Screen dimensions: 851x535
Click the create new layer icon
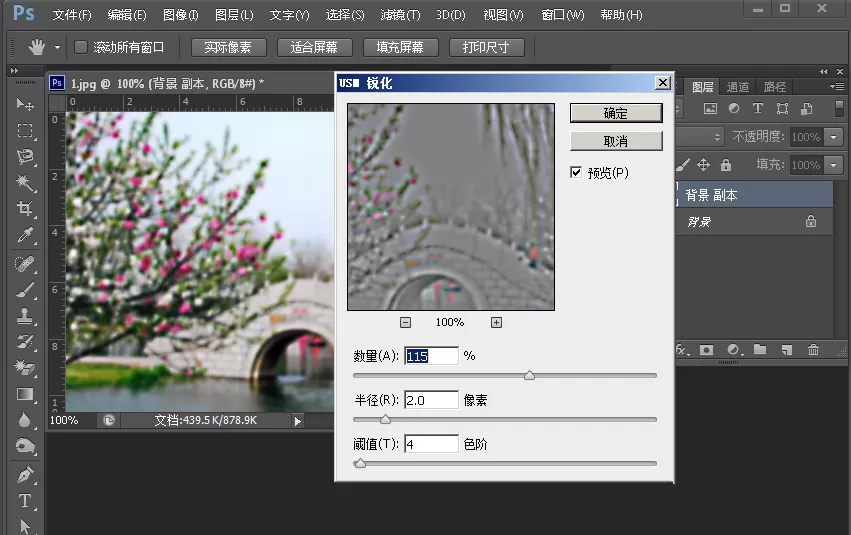[x=786, y=350]
